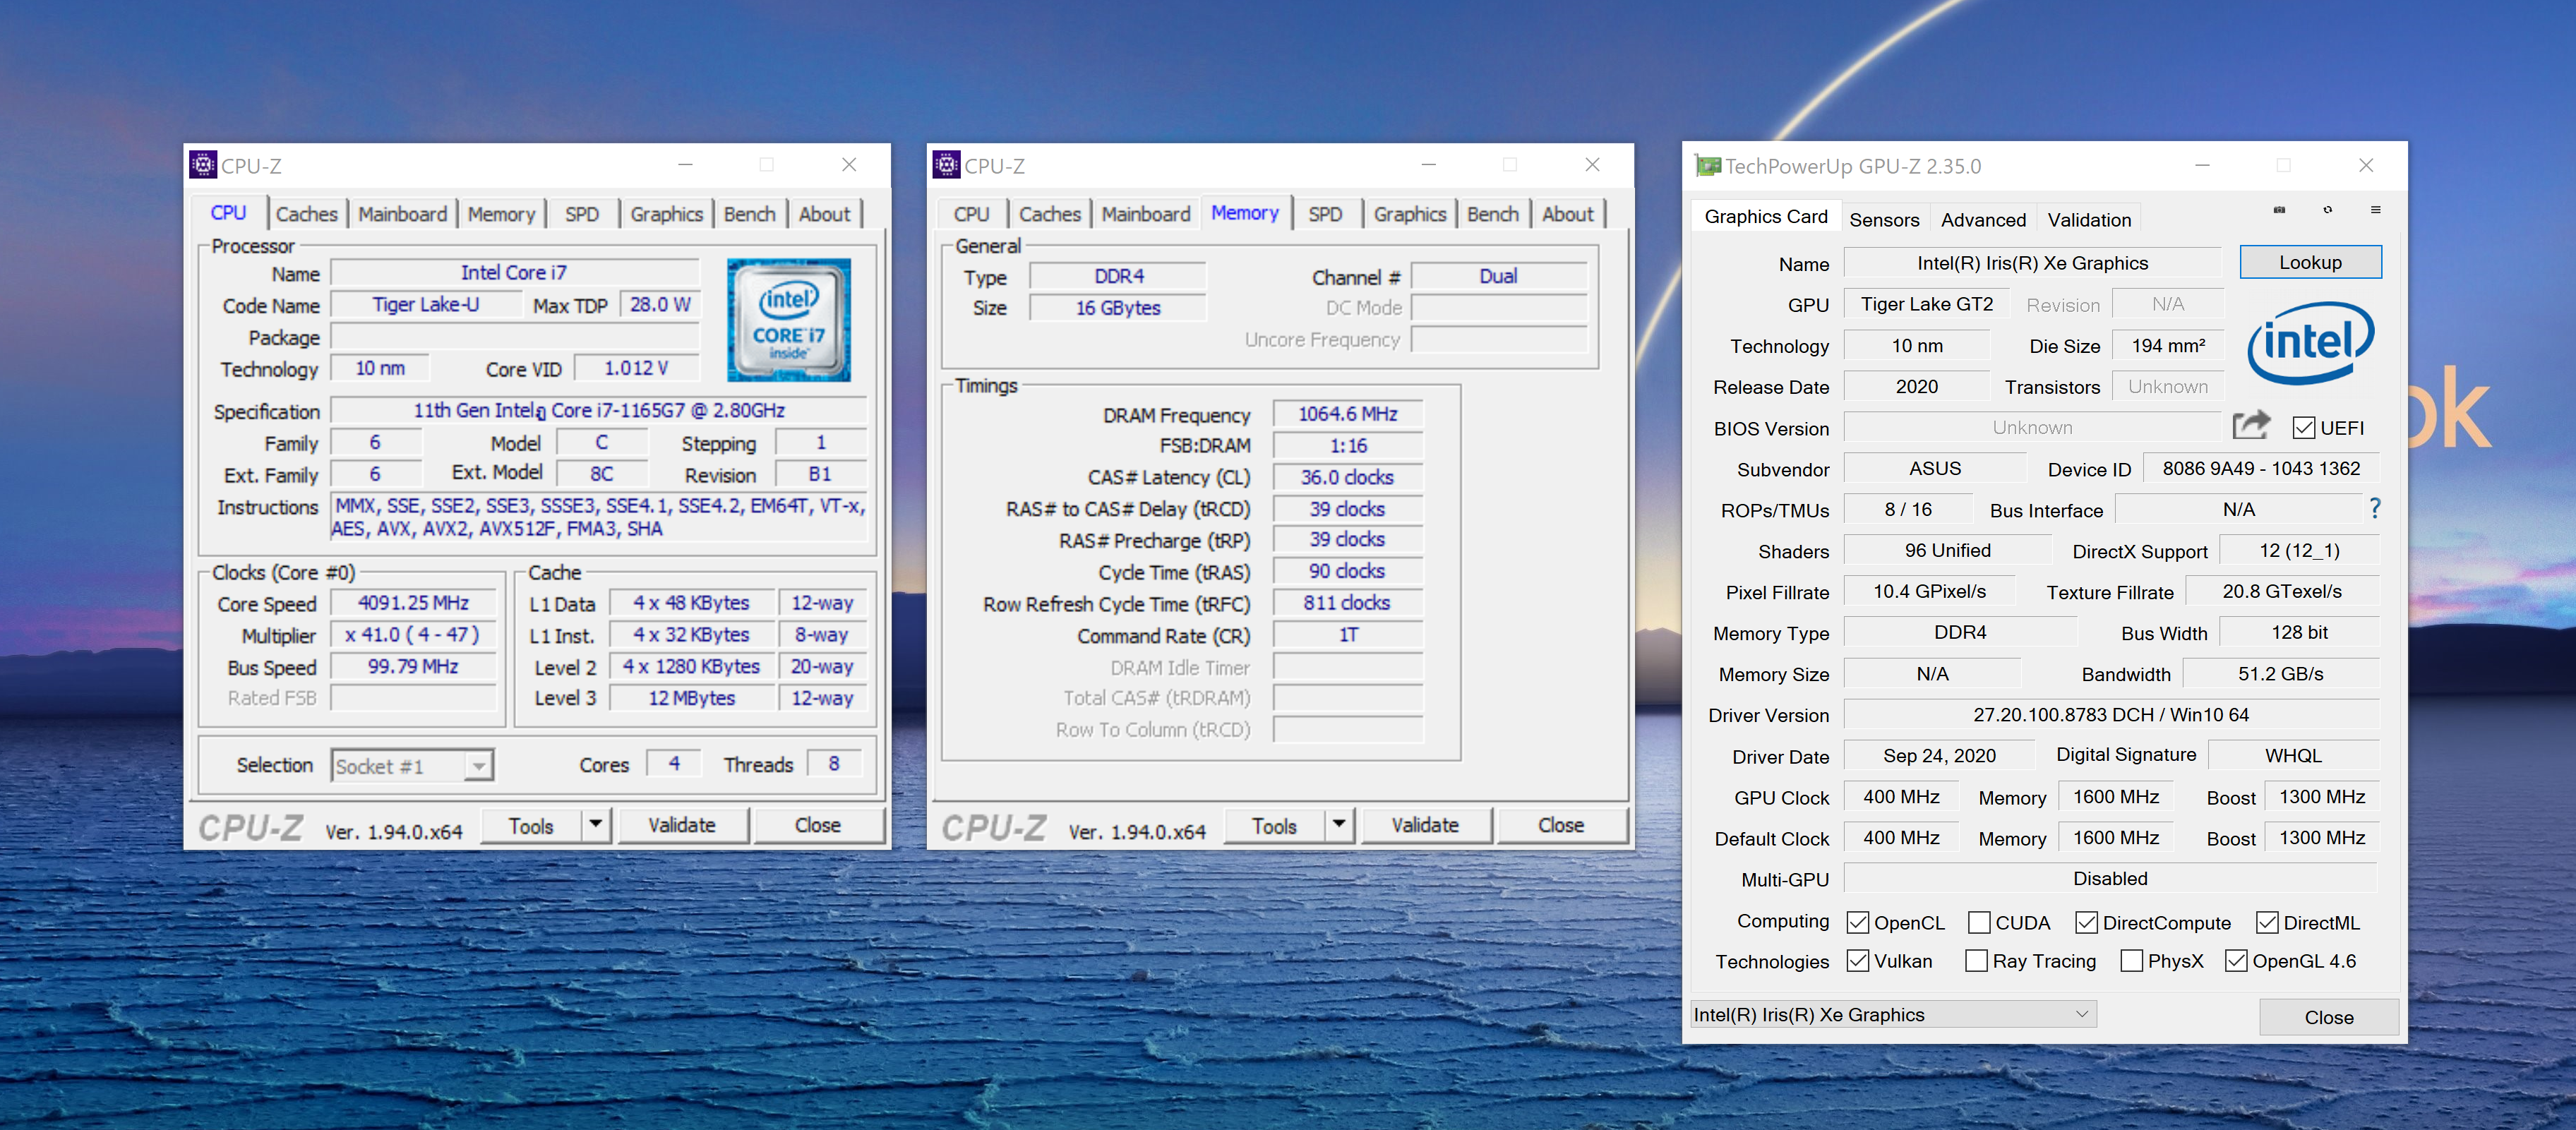
Task: Click Close button in Memory CPU-Z window
Action: tap(1561, 825)
